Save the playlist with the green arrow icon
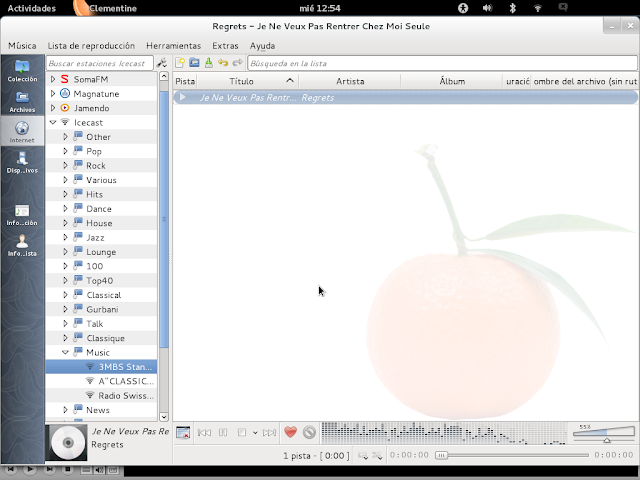The width and height of the screenshot is (640, 480). 209,63
